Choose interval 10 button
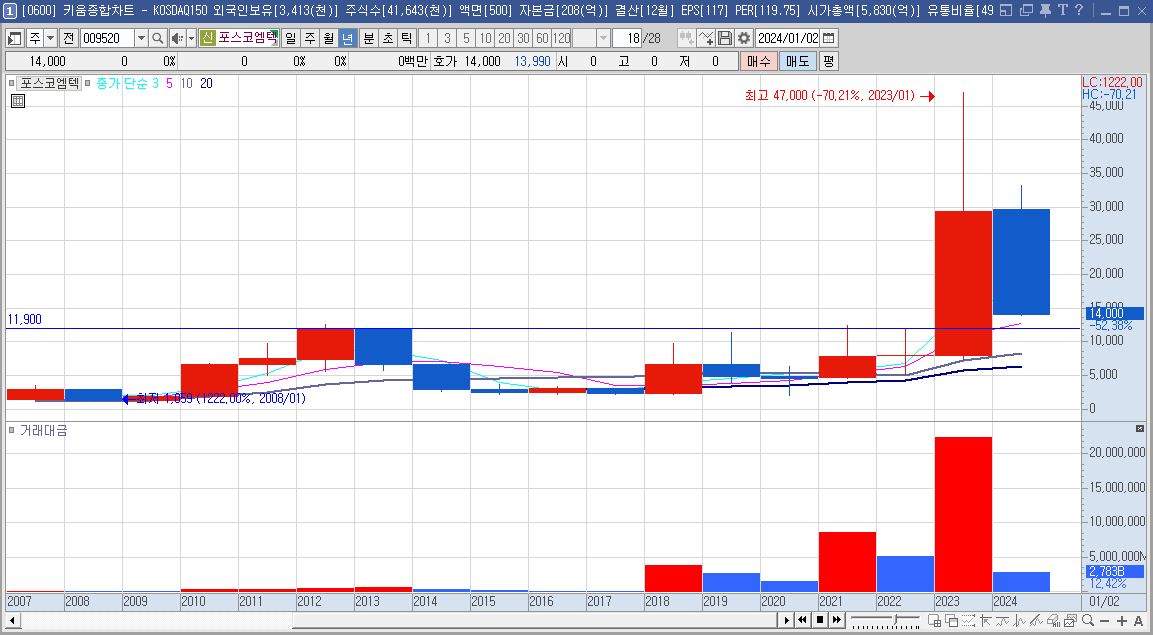Viewport: 1153px width, 635px height. tap(485, 38)
